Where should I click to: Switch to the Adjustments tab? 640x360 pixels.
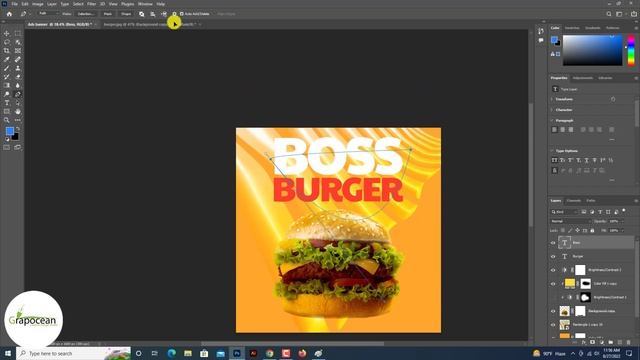pos(582,78)
